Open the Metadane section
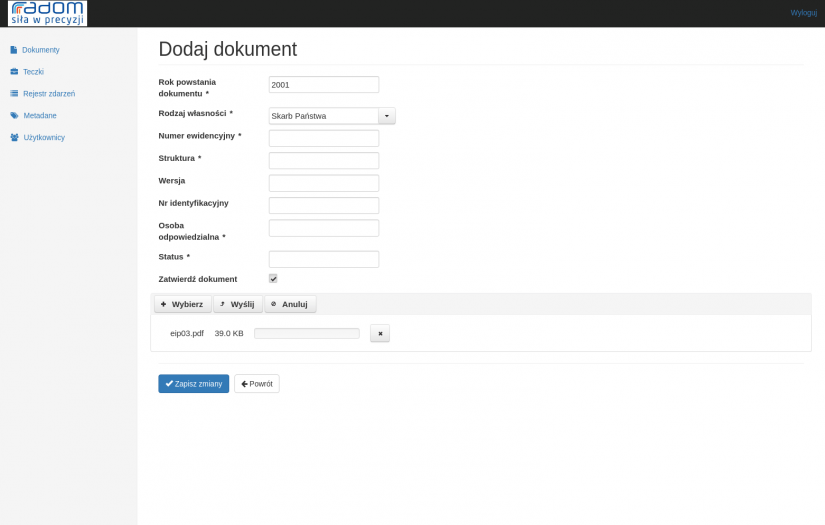 [x=40, y=115]
